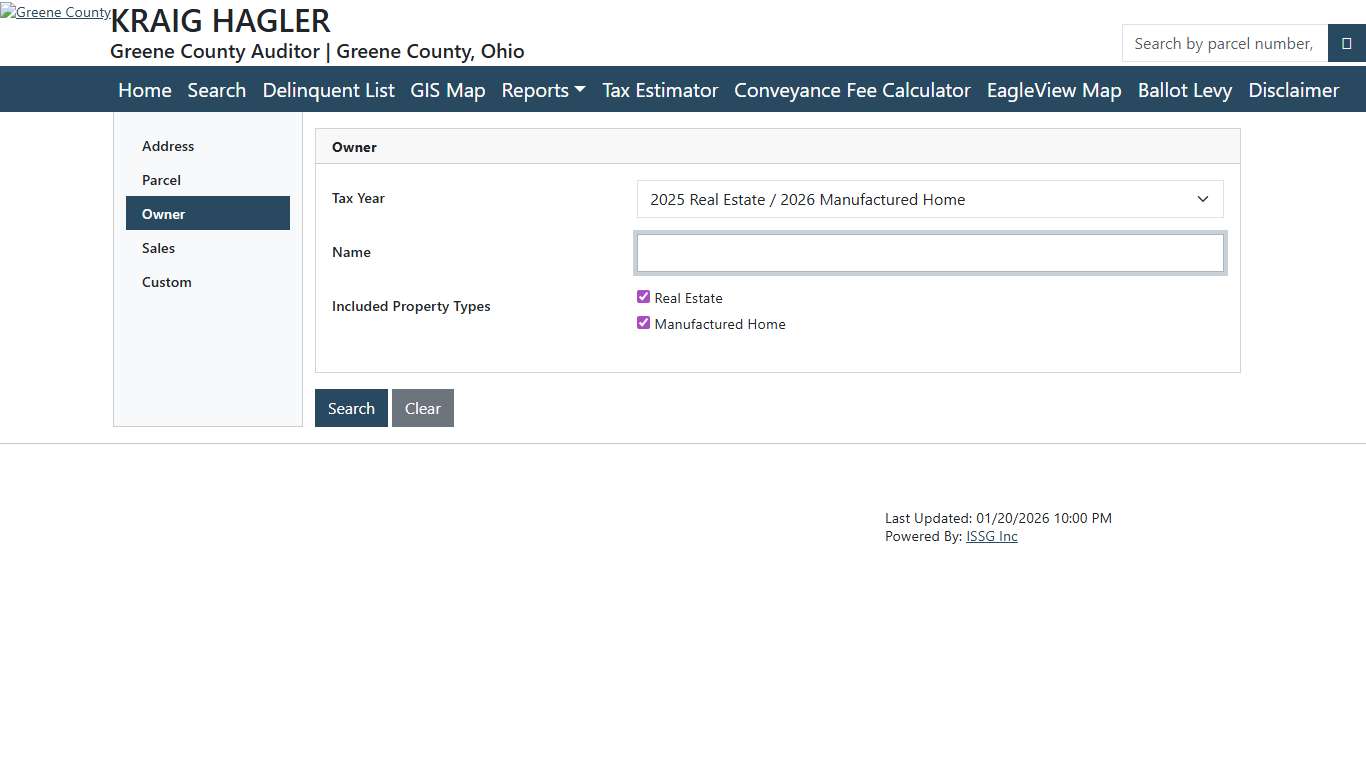Expand the Reports menu dropdown
This screenshot has height=768, width=1366.
pos(543,90)
